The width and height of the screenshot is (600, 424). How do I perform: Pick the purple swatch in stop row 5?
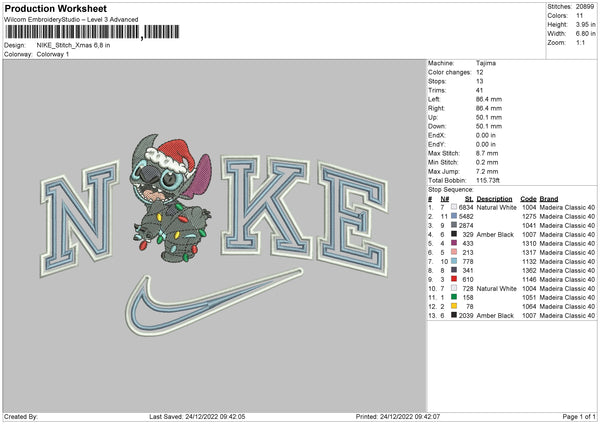(454, 243)
